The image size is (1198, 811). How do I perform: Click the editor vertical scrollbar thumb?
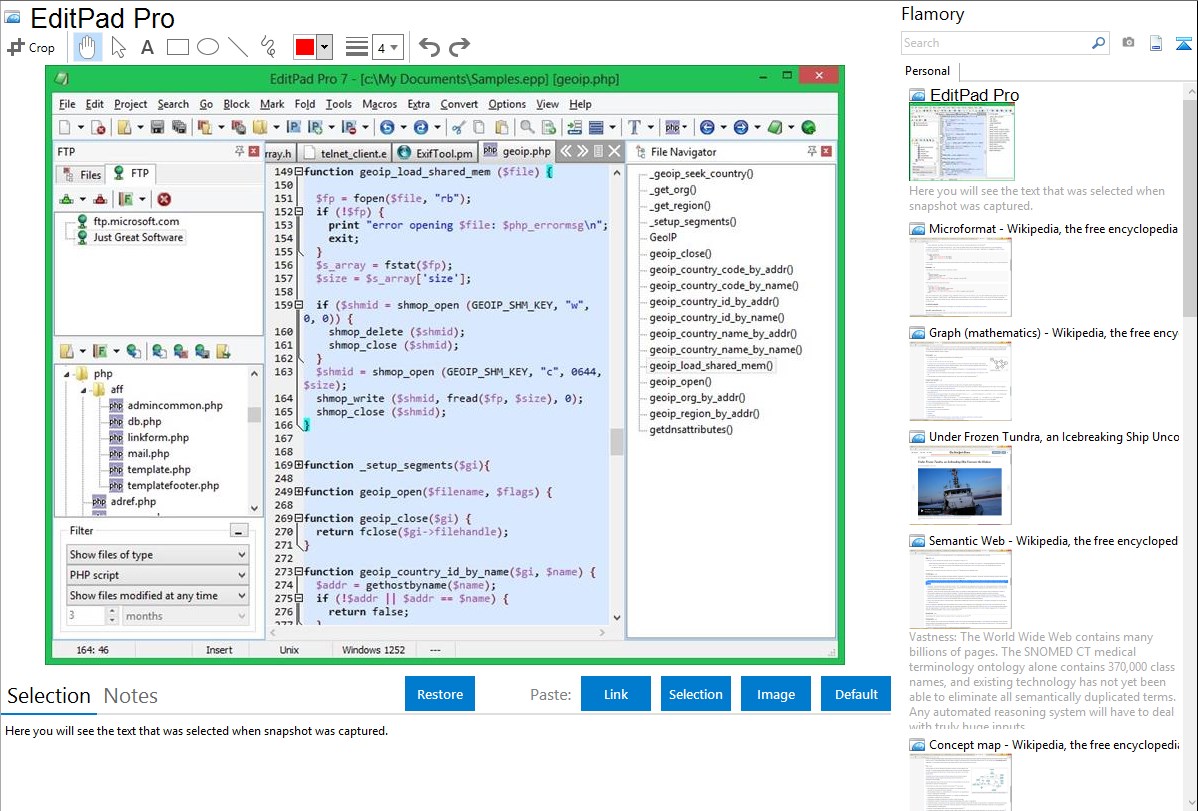tap(616, 442)
